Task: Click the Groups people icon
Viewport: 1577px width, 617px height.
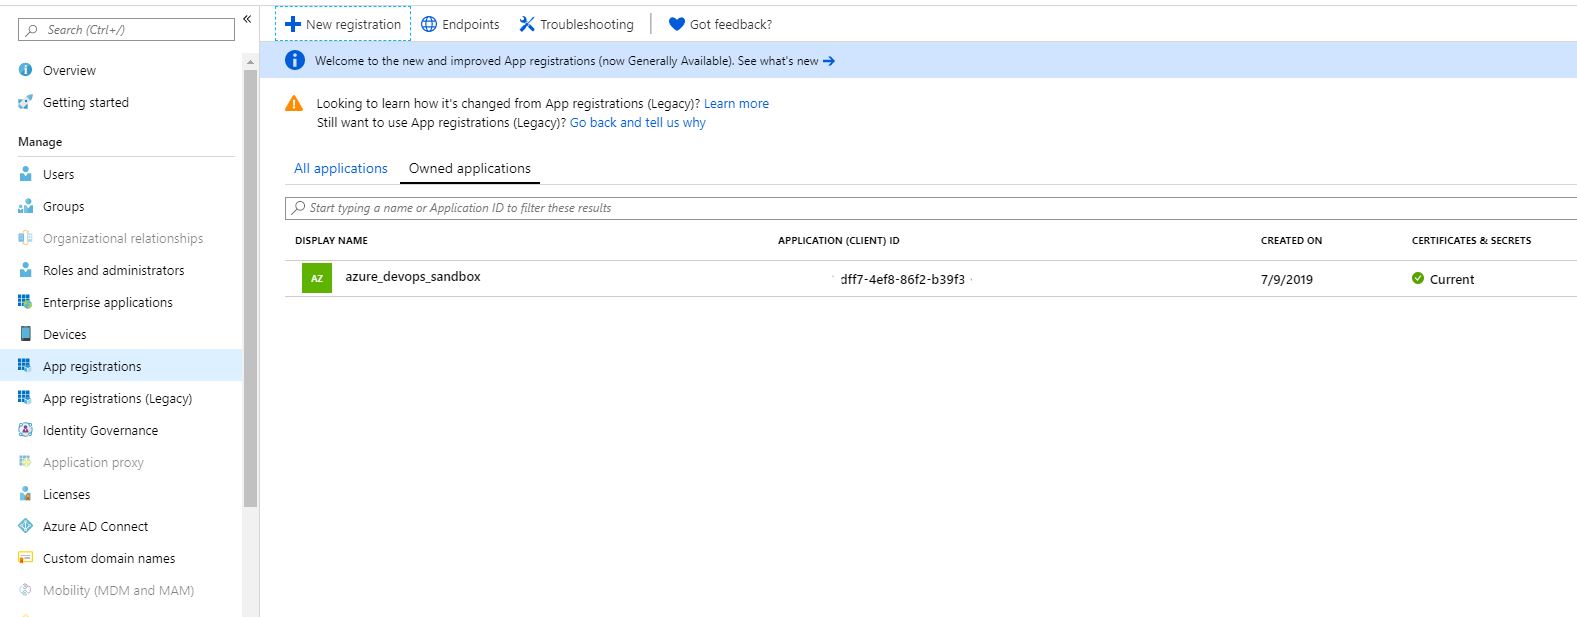Action: pyautogui.click(x=26, y=206)
